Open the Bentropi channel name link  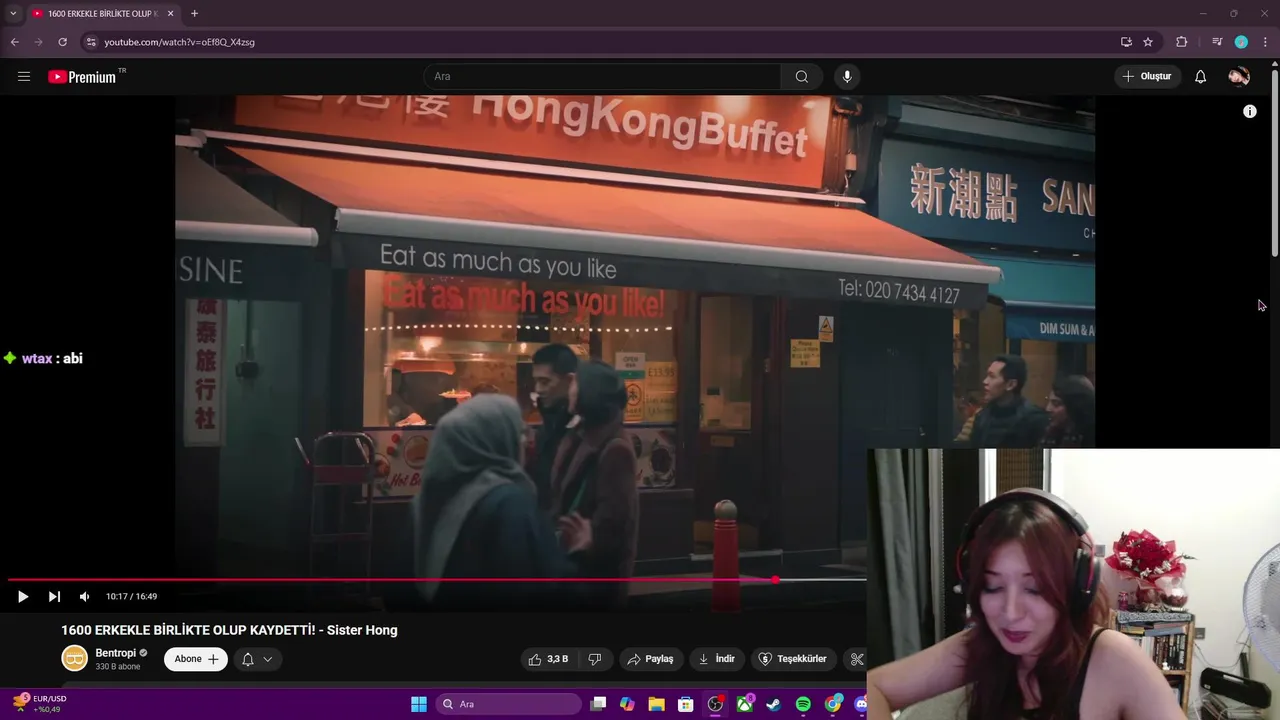tap(116, 653)
